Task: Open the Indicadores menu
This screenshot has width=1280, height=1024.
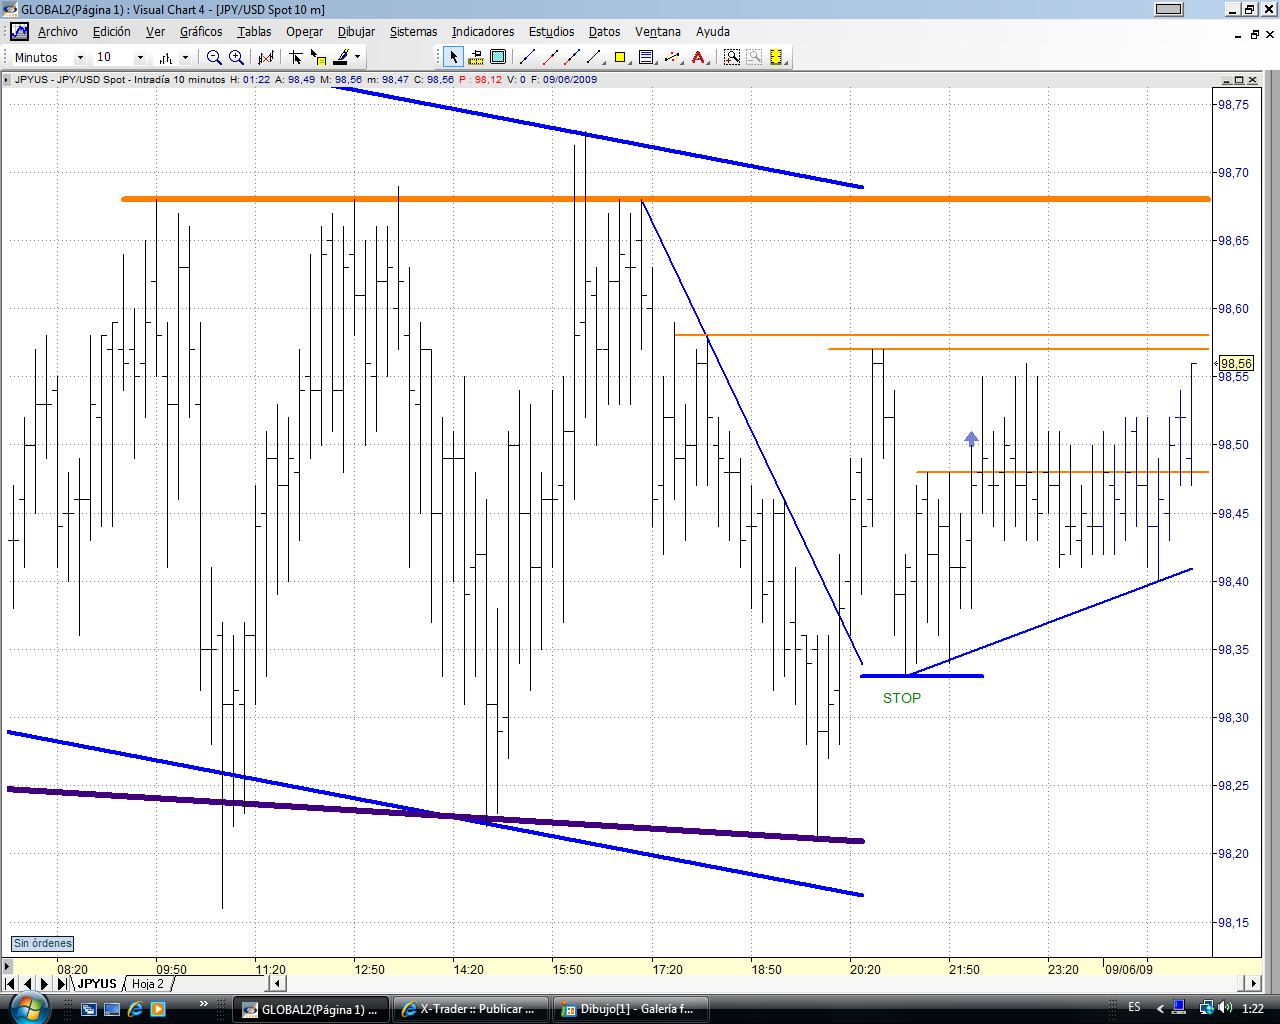Action: (x=483, y=32)
